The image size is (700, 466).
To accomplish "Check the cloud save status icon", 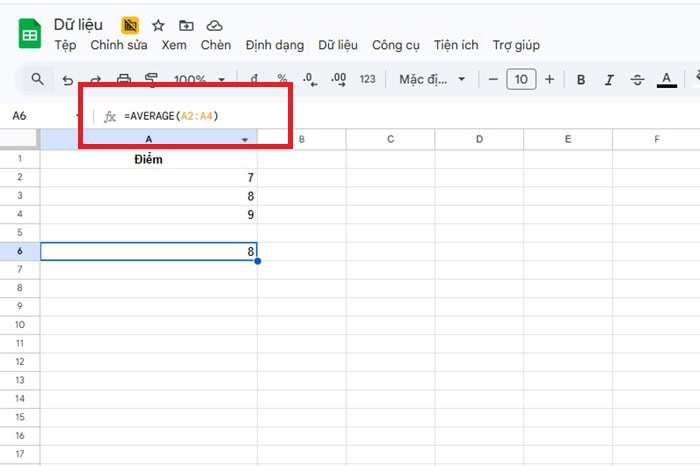I will (214, 25).
